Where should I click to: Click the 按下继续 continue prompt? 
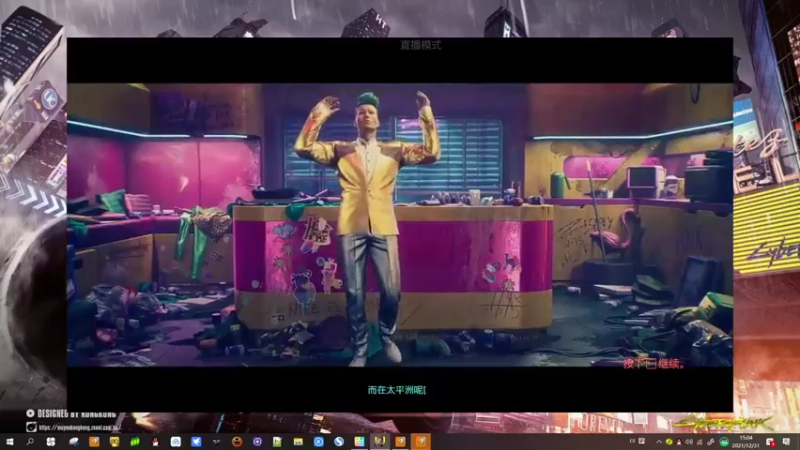[654, 363]
